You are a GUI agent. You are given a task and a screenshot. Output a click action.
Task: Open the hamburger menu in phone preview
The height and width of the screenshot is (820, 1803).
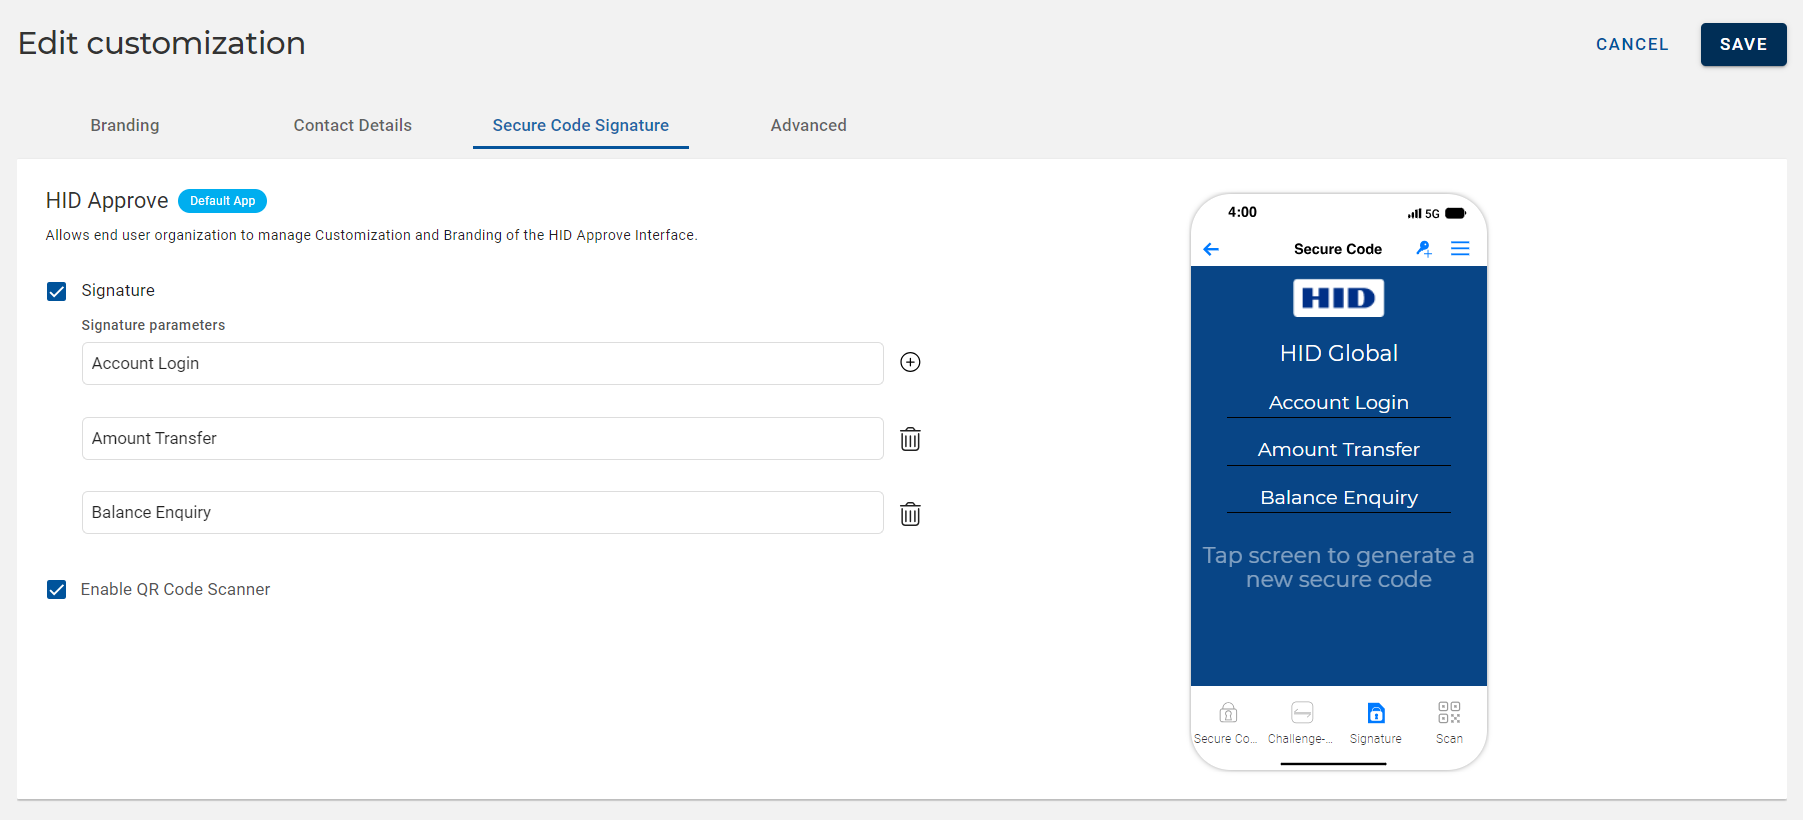click(1460, 249)
